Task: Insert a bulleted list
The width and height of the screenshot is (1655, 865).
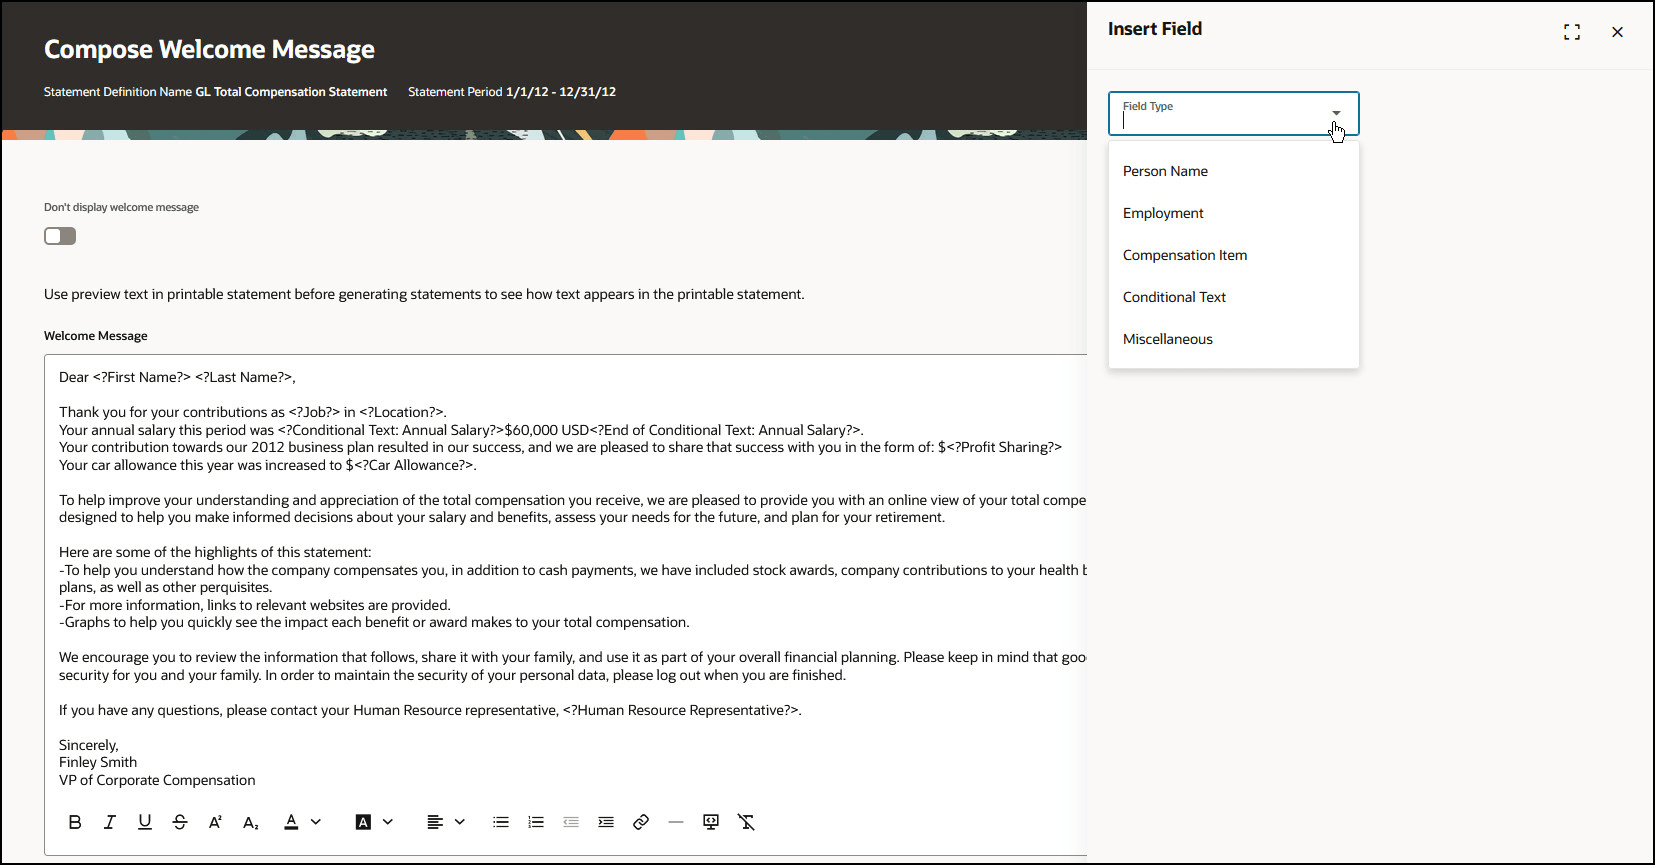Action: click(501, 822)
